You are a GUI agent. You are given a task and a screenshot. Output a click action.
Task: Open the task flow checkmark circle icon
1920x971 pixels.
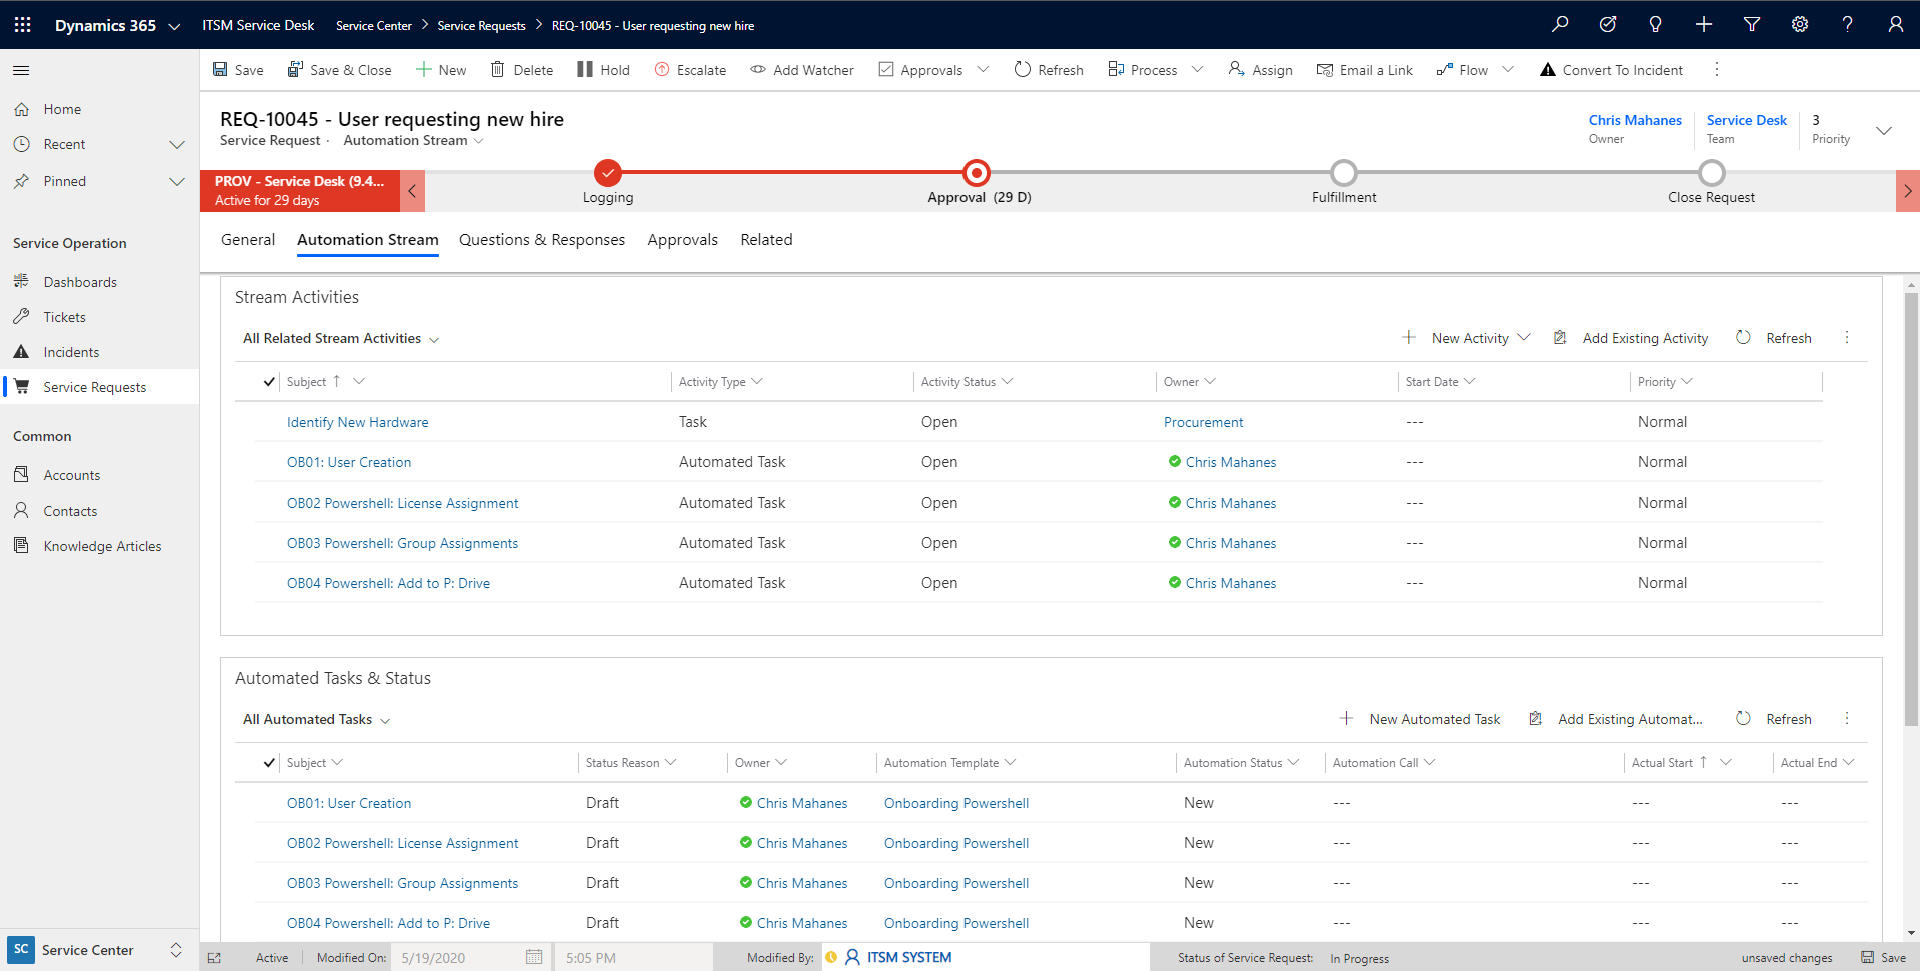point(1608,25)
